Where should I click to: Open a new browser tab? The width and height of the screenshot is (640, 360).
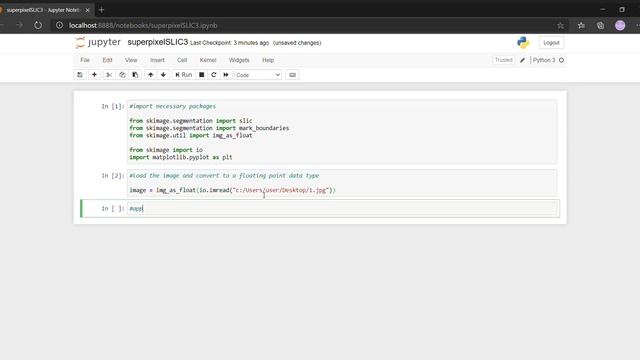point(102,10)
